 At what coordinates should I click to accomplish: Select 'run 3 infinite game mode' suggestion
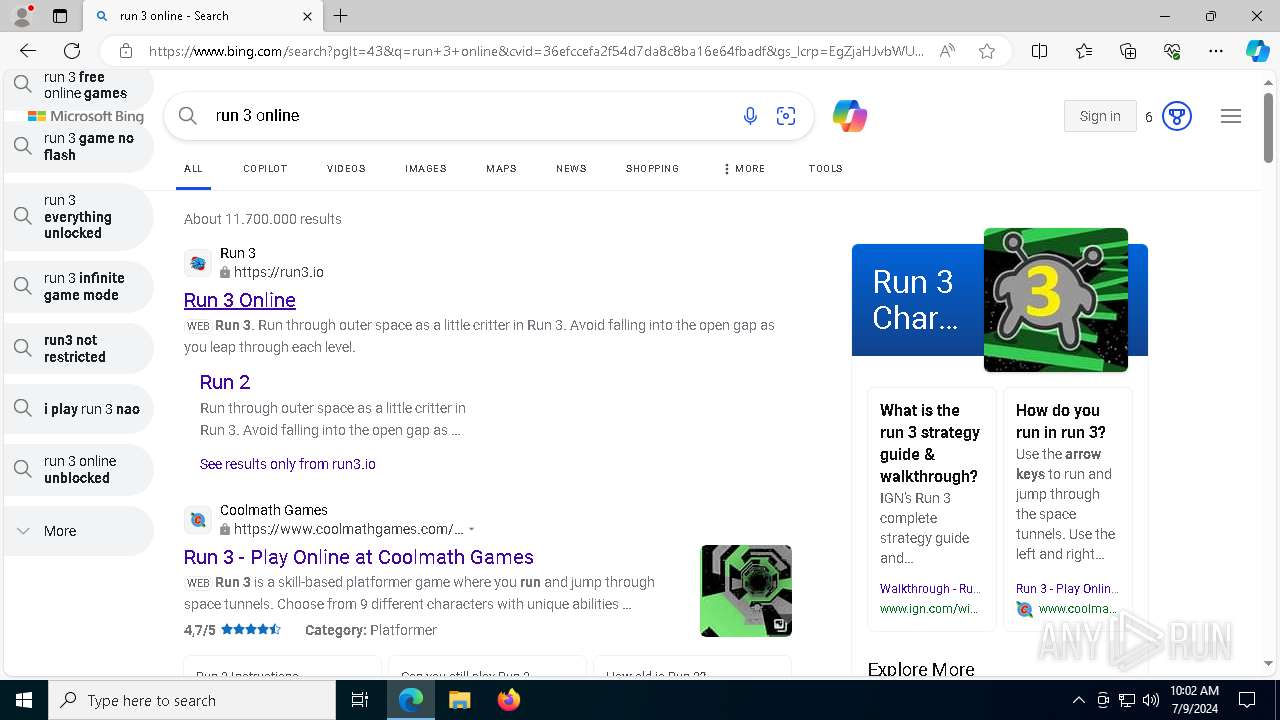(x=79, y=287)
